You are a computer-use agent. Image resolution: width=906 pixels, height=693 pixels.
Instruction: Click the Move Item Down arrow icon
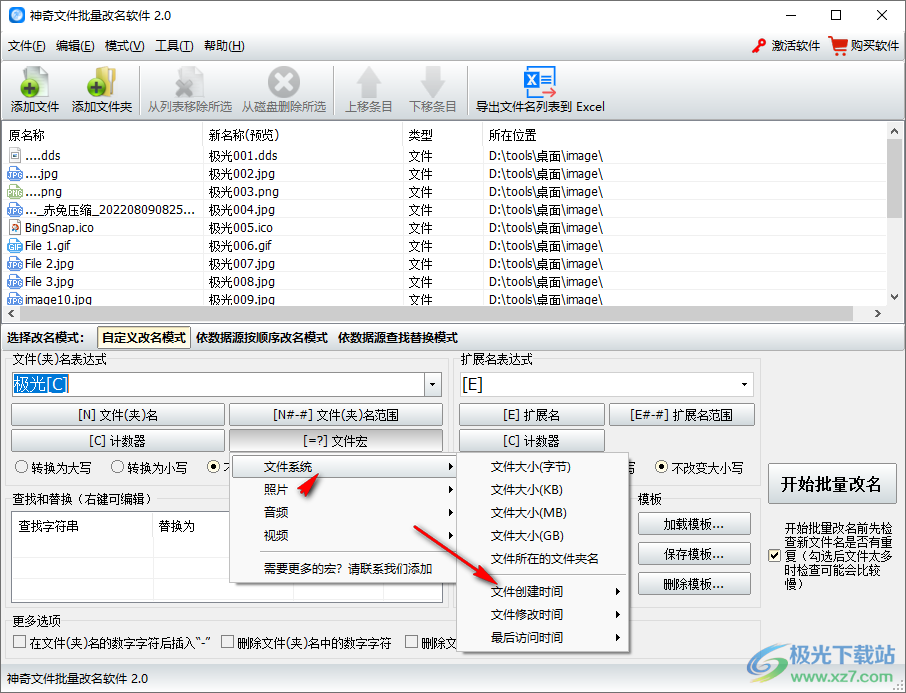(433, 83)
